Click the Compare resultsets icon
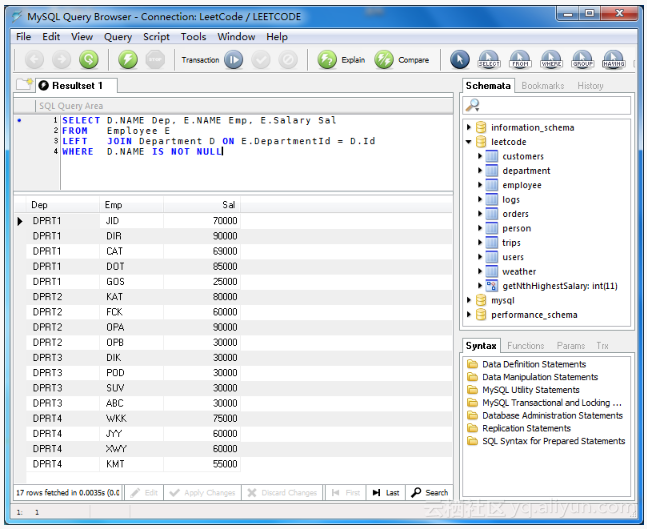This screenshot has height=529, width=647. pos(384,60)
